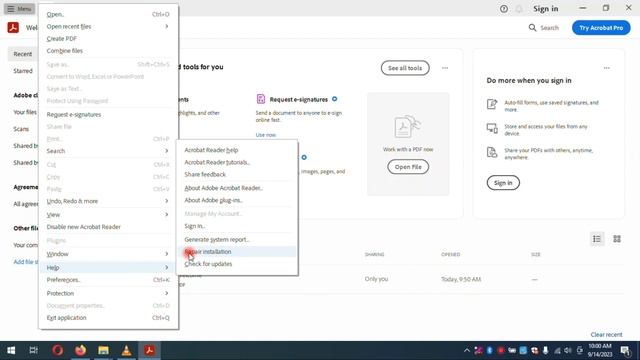640x360 pixels.
Task: Click the Work with a PDF illustration
Action: pos(407,127)
